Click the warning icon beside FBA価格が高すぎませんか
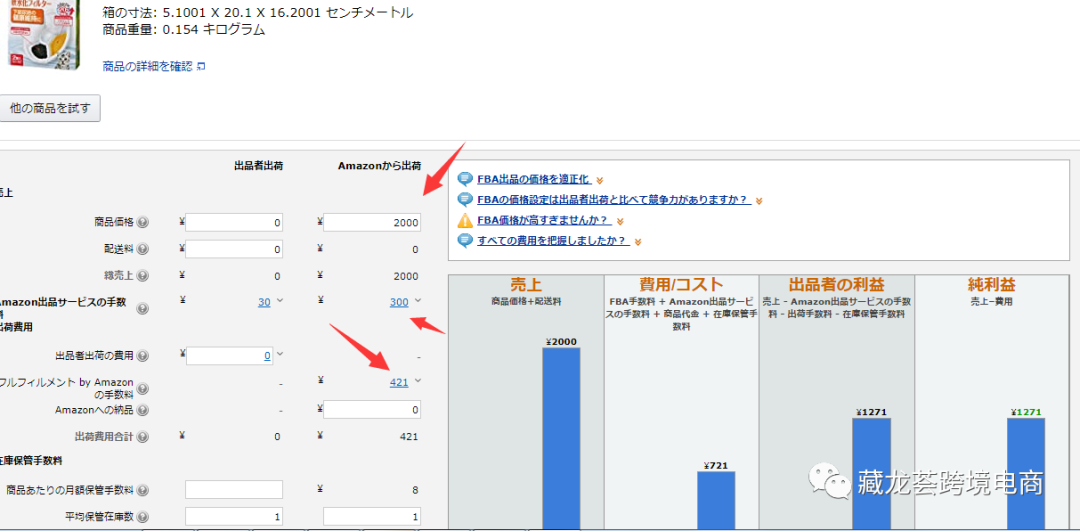 pyautogui.click(x=466, y=220)
